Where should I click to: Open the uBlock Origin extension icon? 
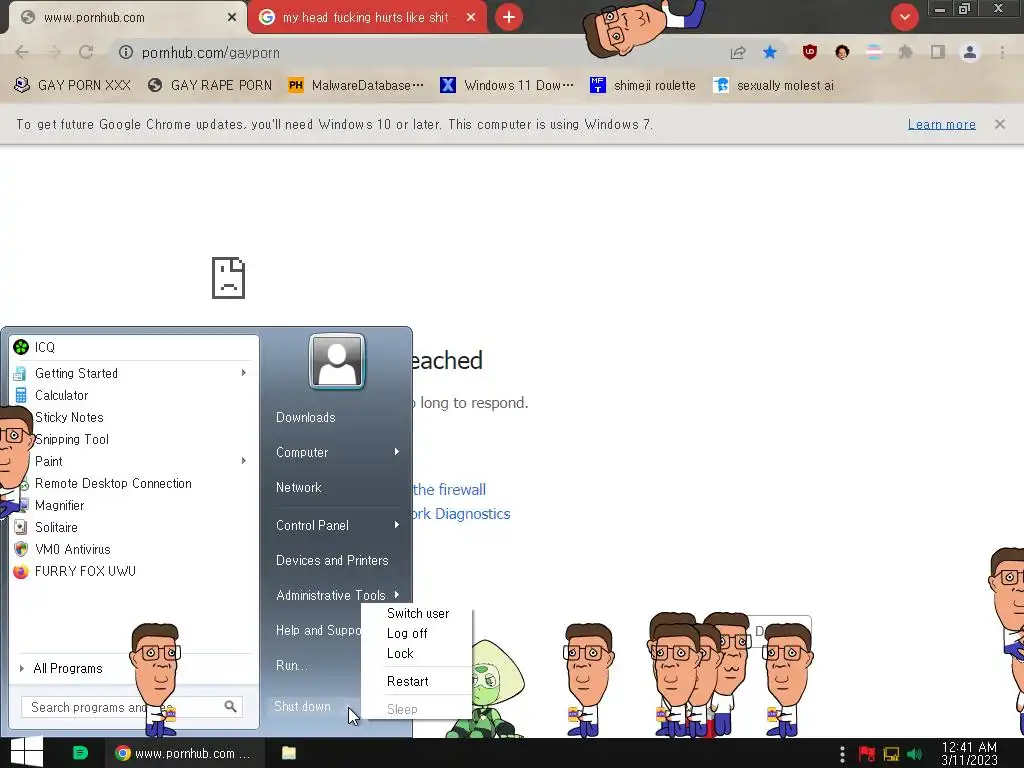810,52
